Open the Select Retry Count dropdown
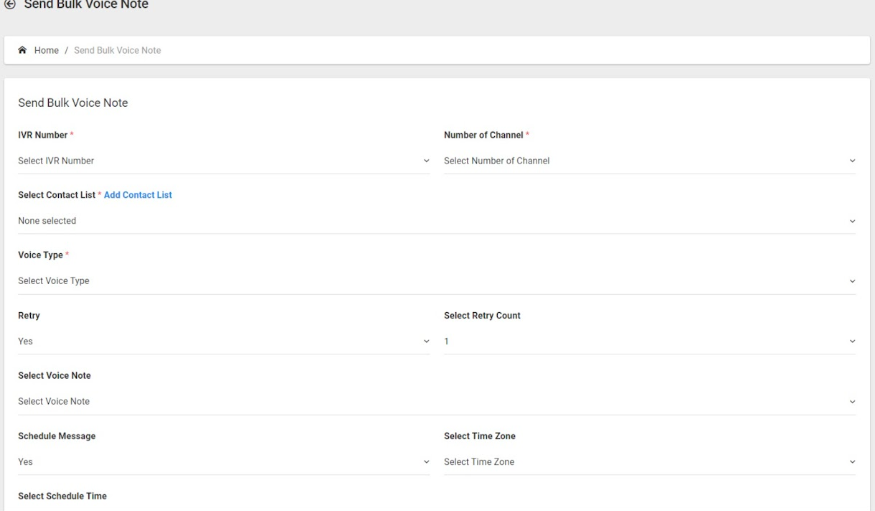The width and height of the screenshot is (875, 511). [650, 341]
